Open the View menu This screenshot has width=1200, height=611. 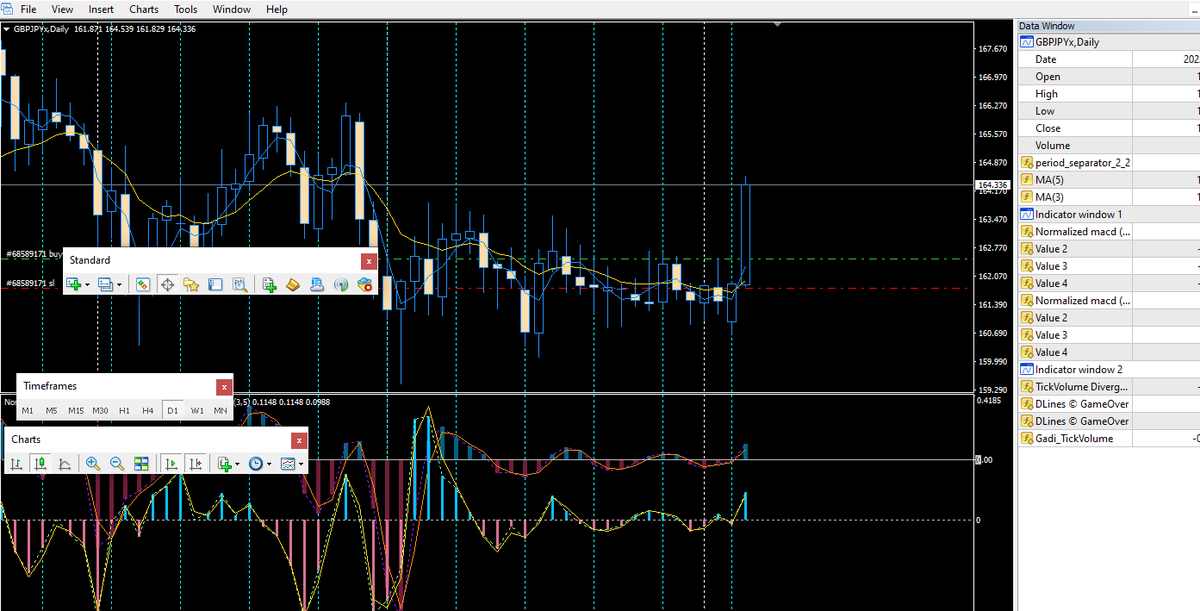tap(62, 9)
